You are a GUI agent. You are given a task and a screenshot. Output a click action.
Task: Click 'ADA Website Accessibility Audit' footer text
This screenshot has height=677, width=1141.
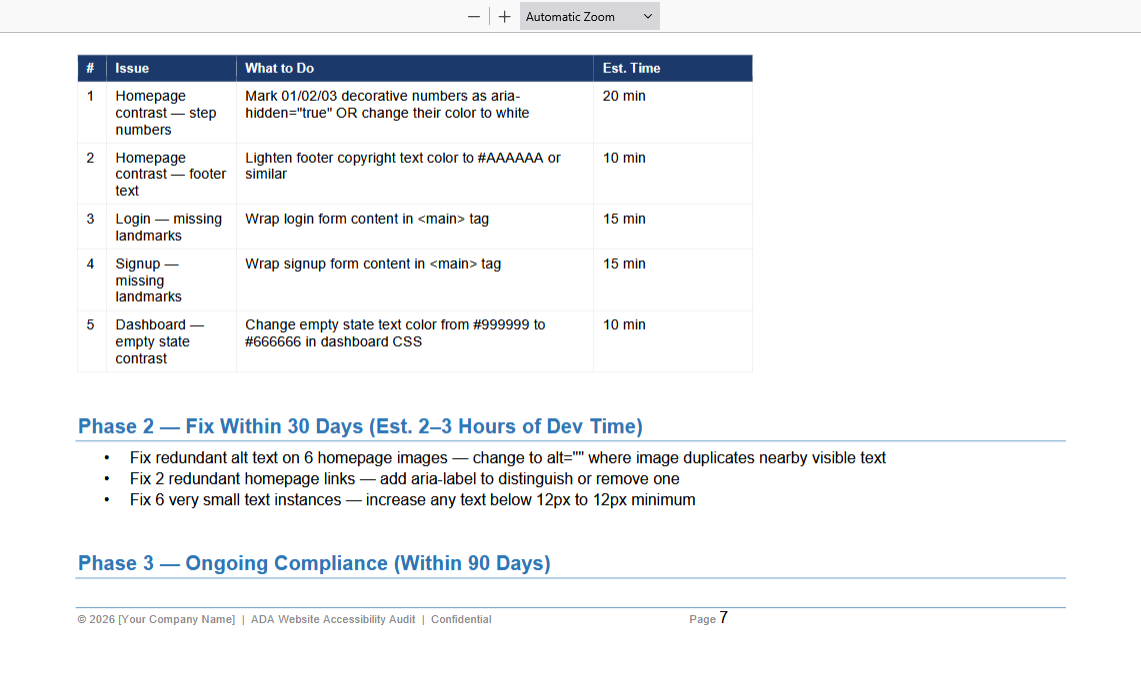tap(333, 619)
